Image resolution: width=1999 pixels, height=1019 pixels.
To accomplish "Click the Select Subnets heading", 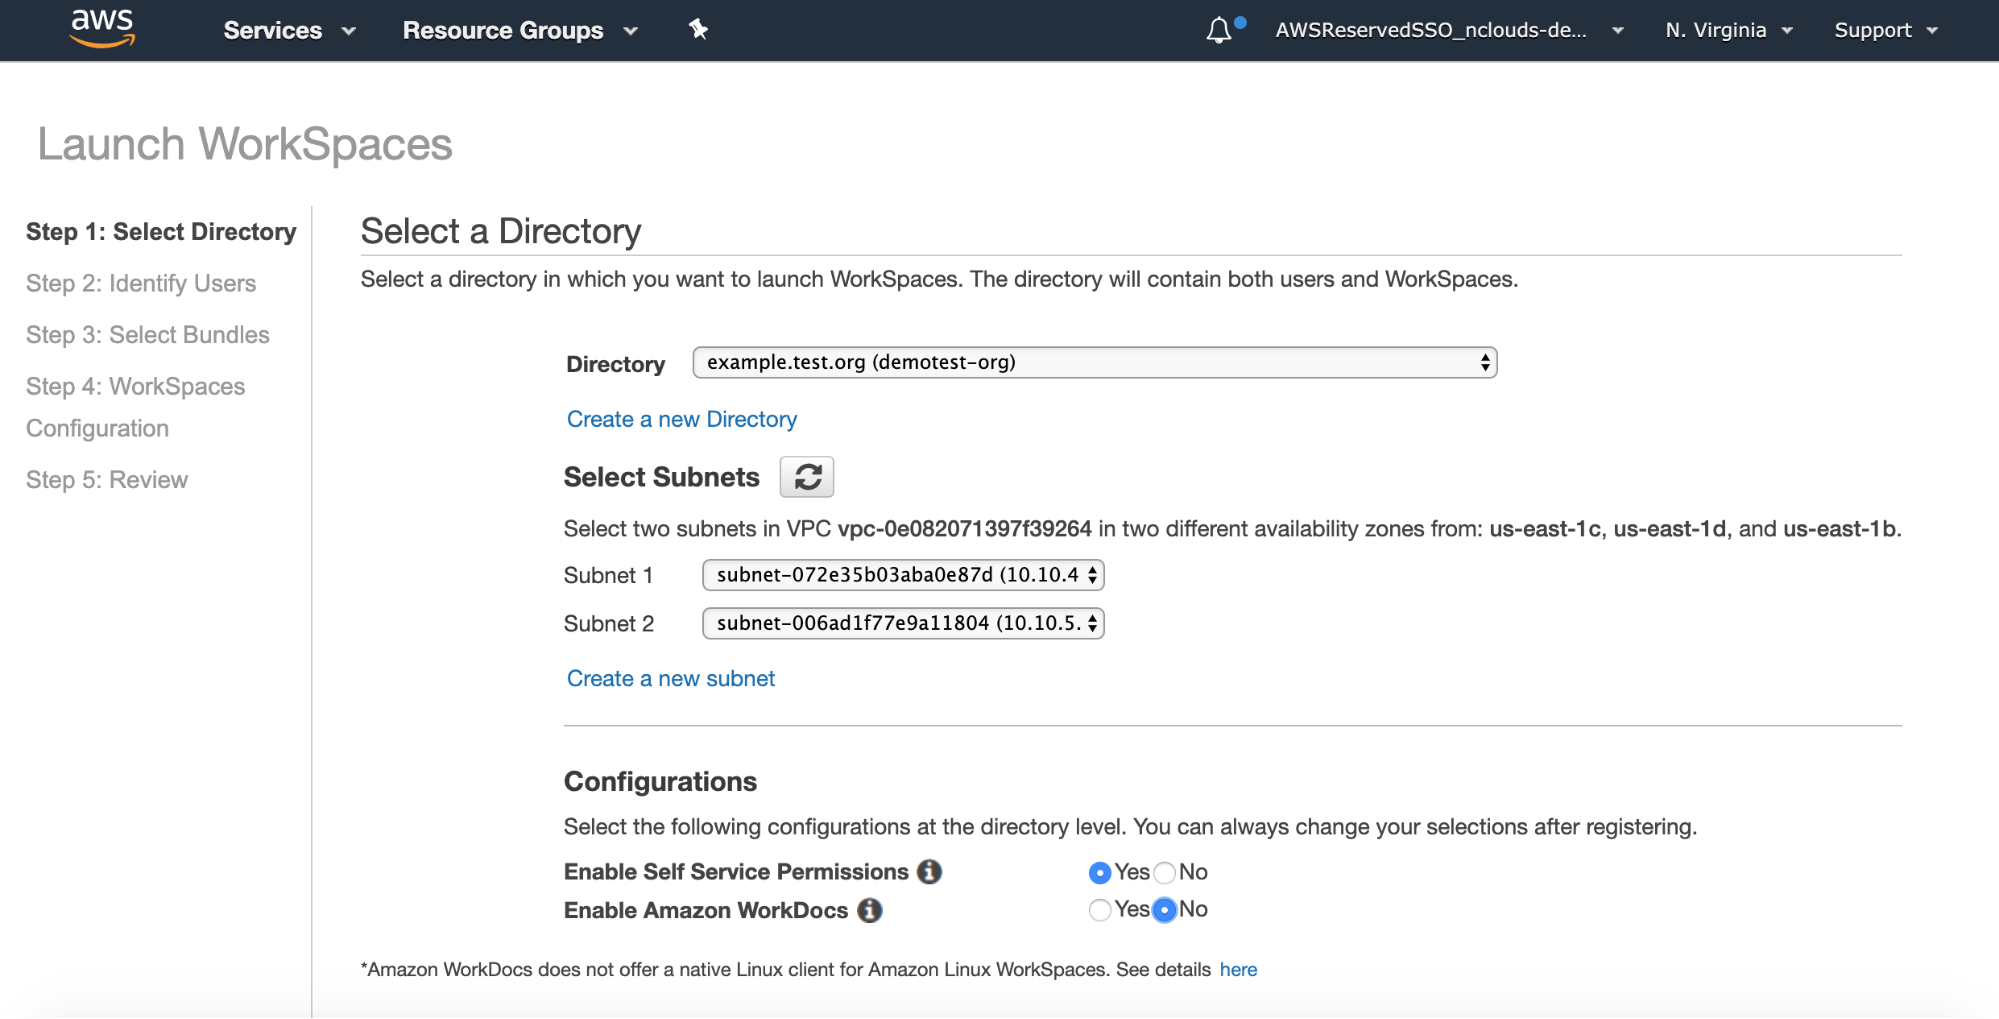I will (662, 477).
